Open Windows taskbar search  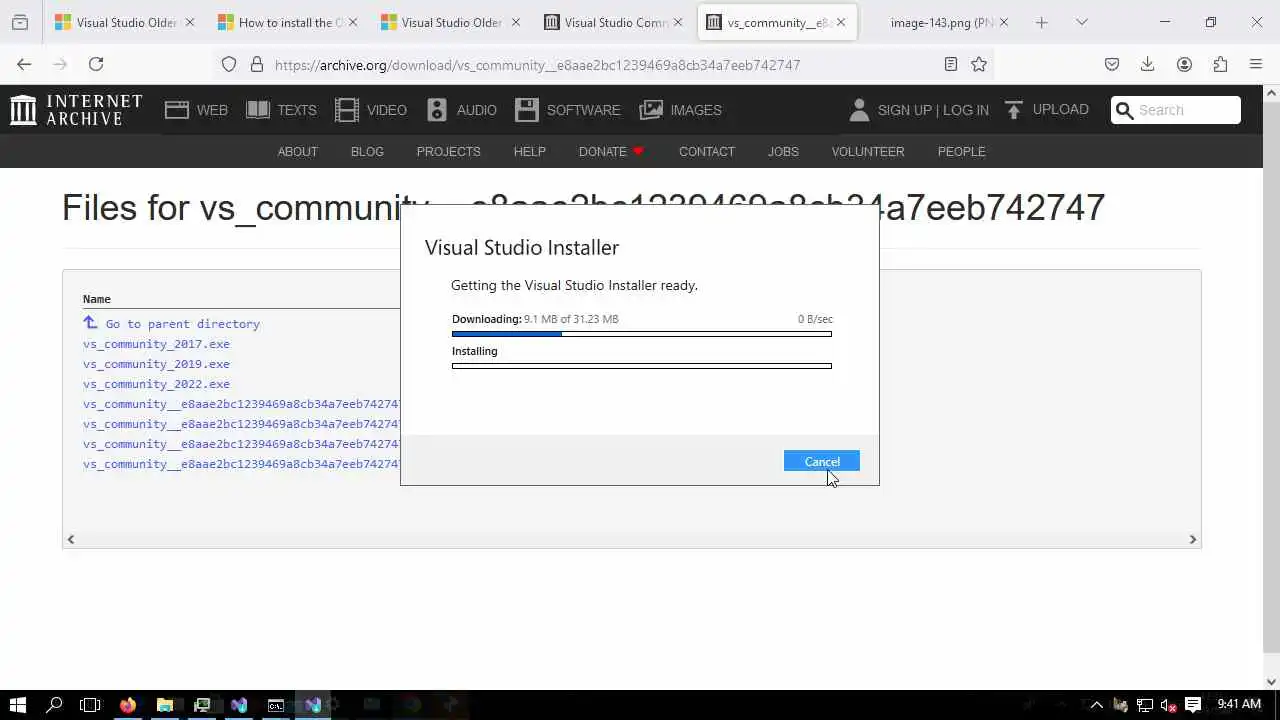point(54,705)
